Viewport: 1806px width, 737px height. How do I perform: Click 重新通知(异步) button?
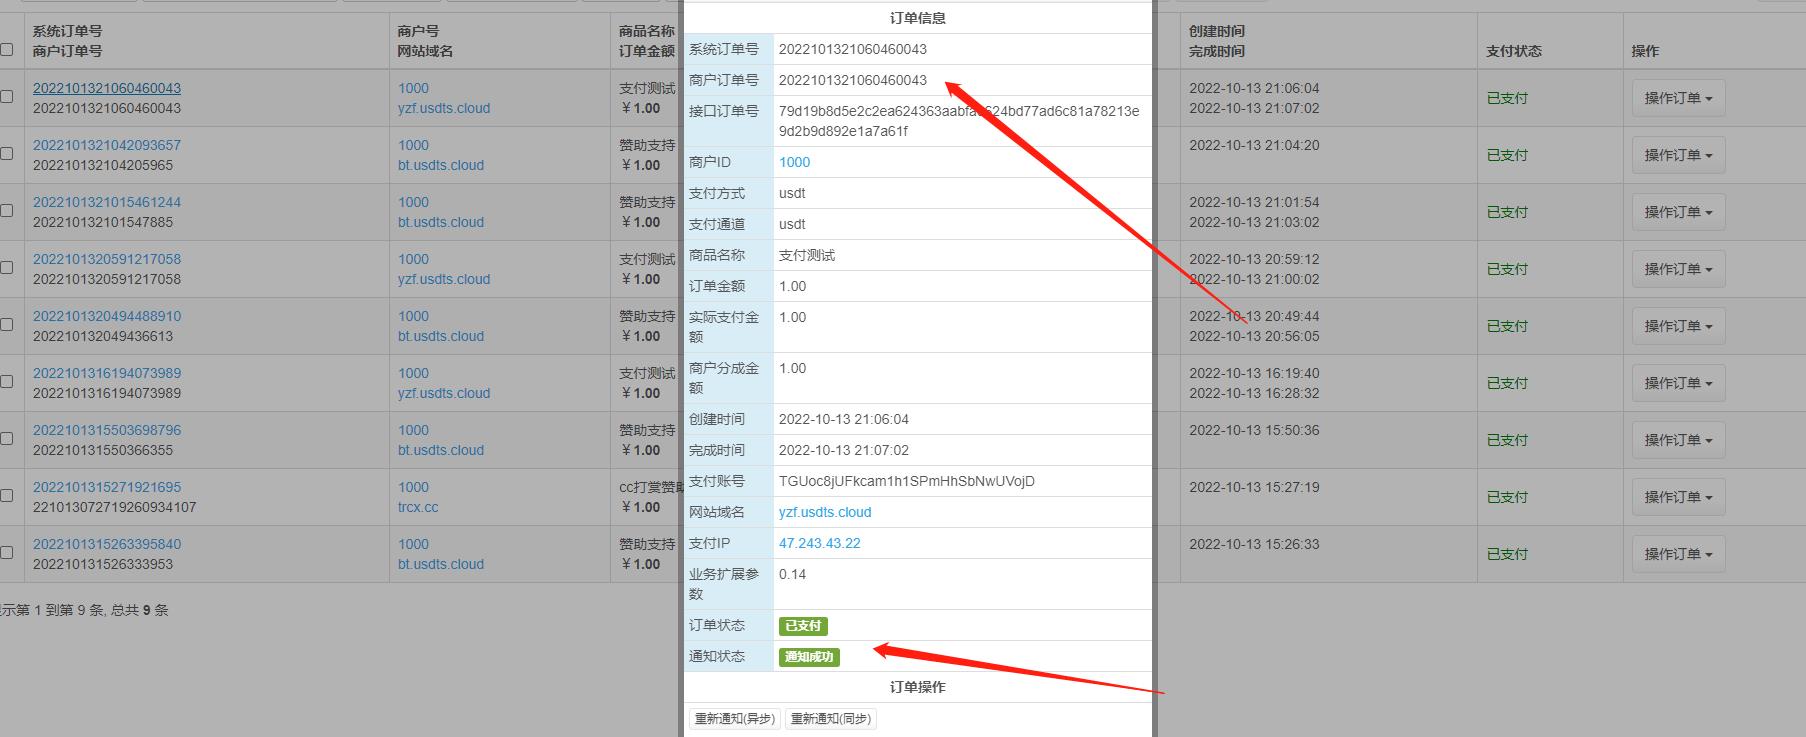[734, 719]
